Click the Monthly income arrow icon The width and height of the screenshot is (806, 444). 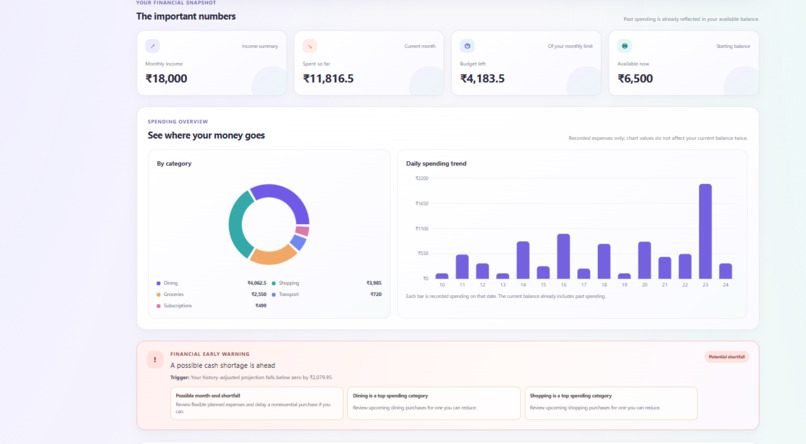[152, 46]
